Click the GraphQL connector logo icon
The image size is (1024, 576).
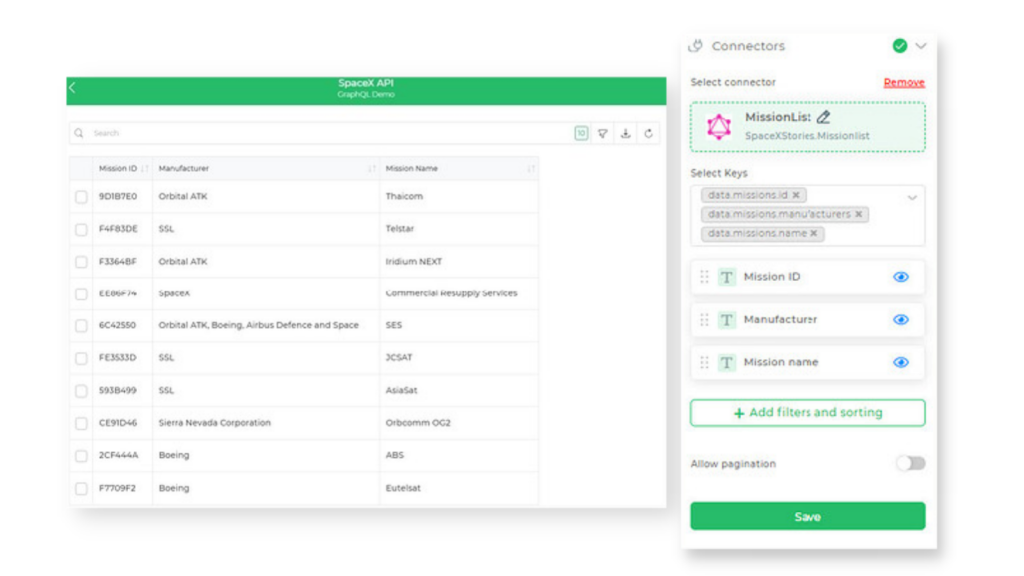(719, 126)
